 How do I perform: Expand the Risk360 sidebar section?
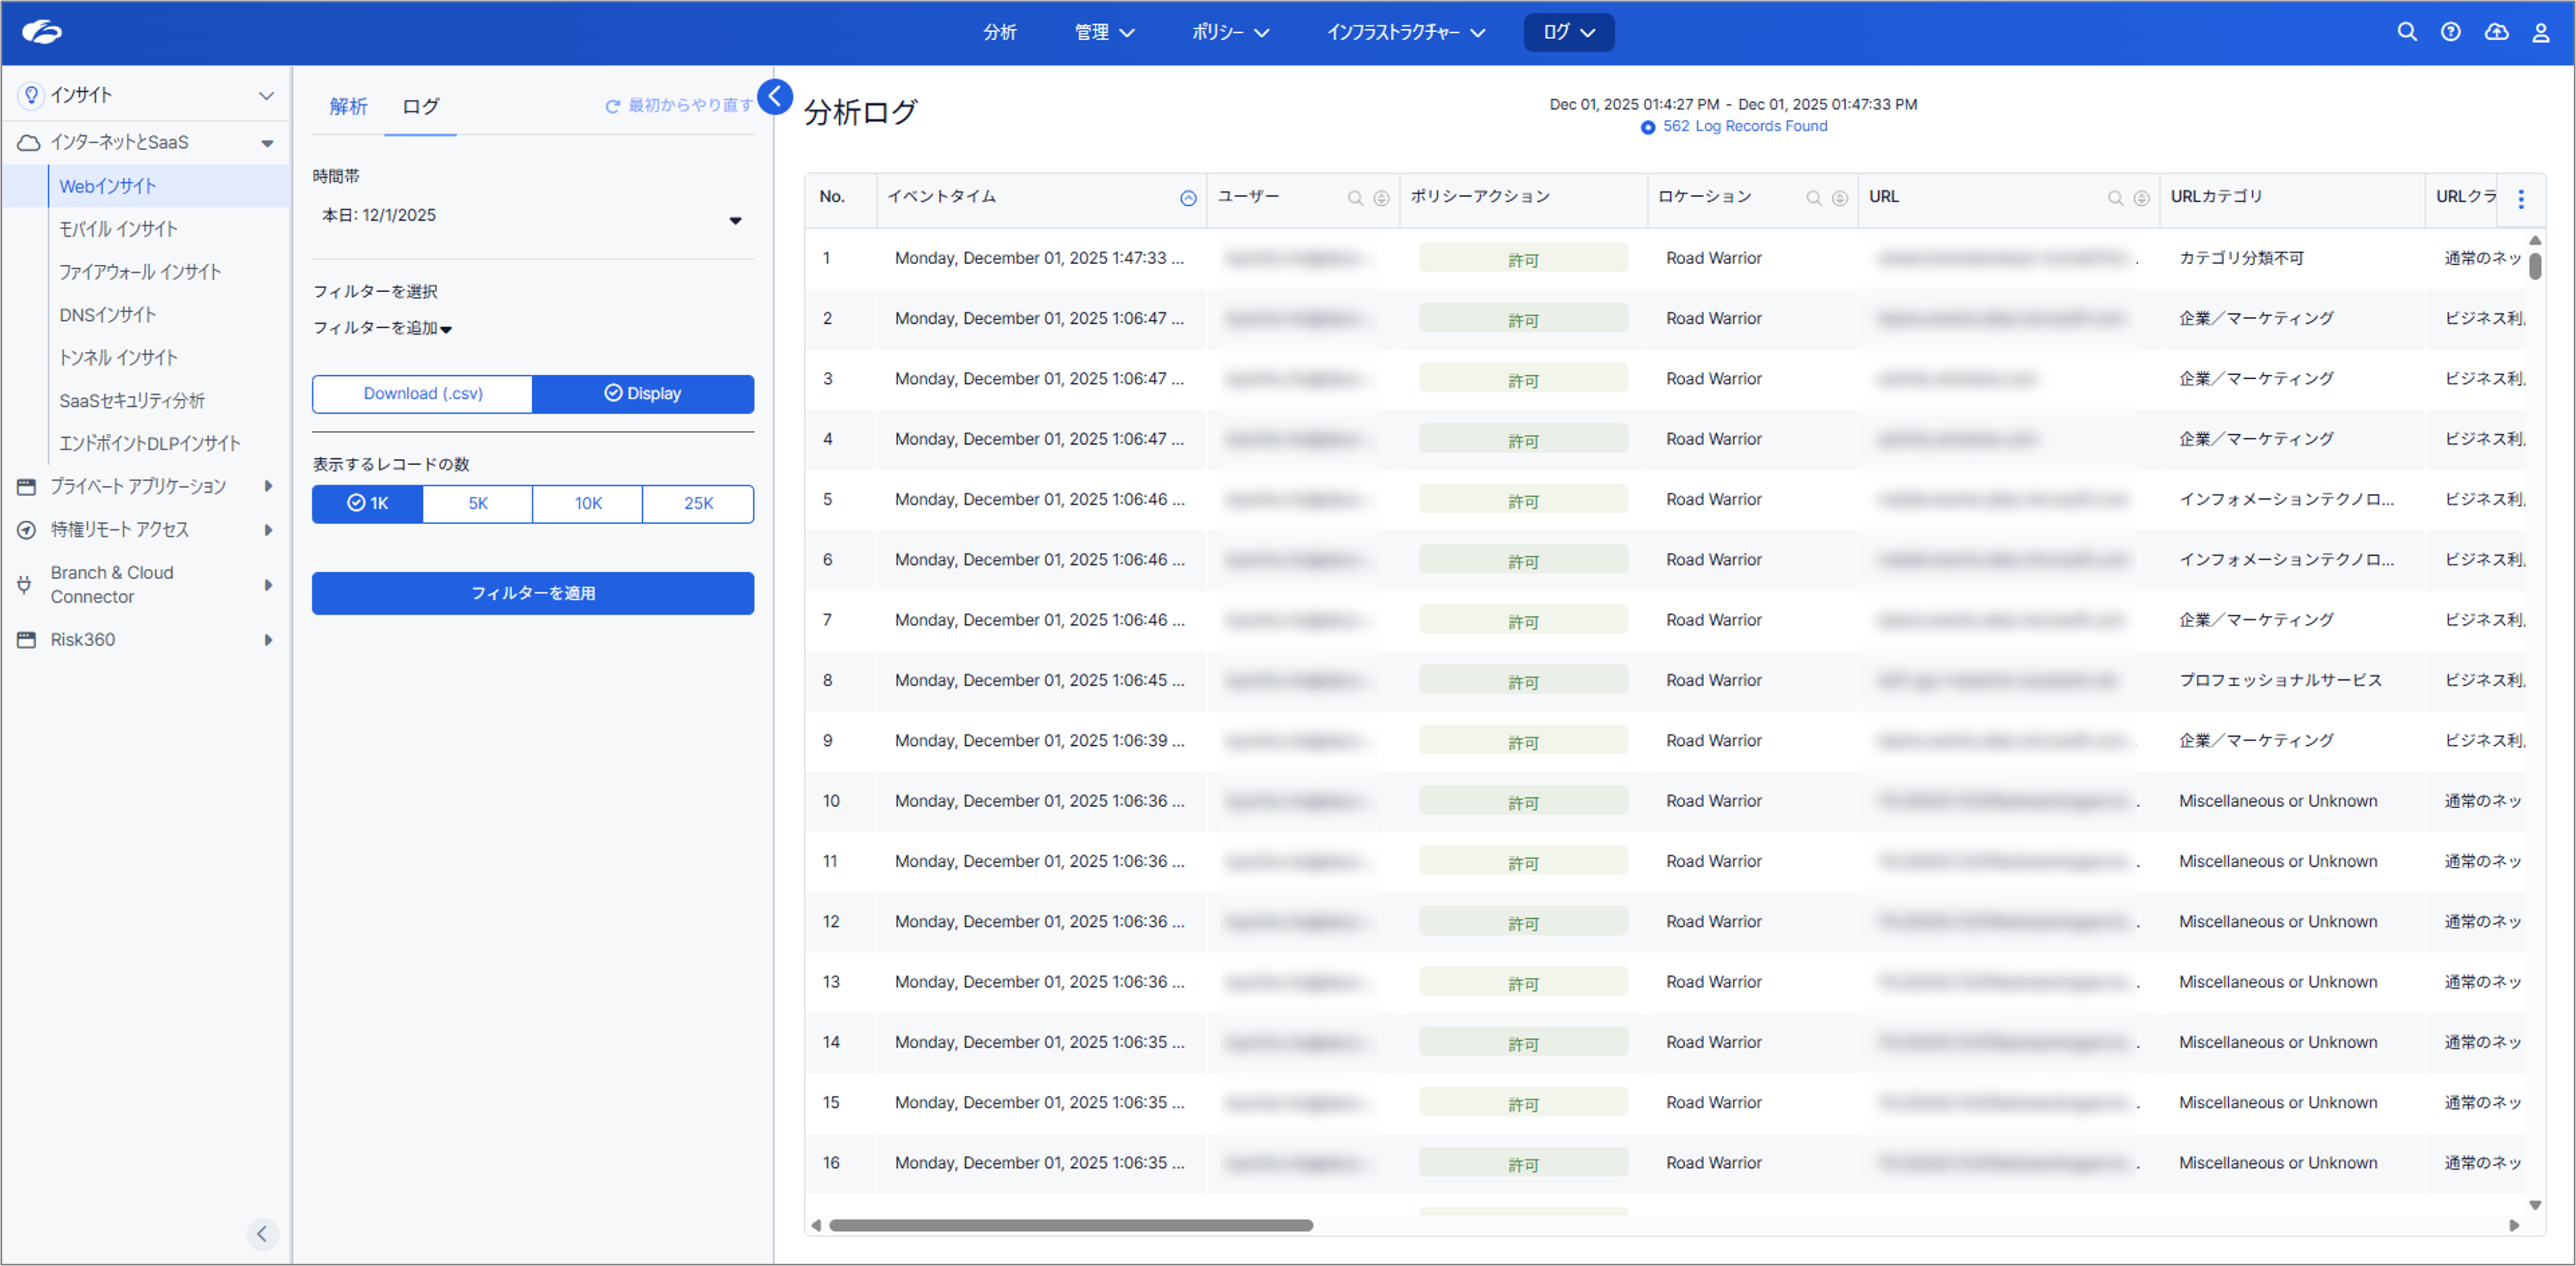pyautogui.click(x=145, y=640)
